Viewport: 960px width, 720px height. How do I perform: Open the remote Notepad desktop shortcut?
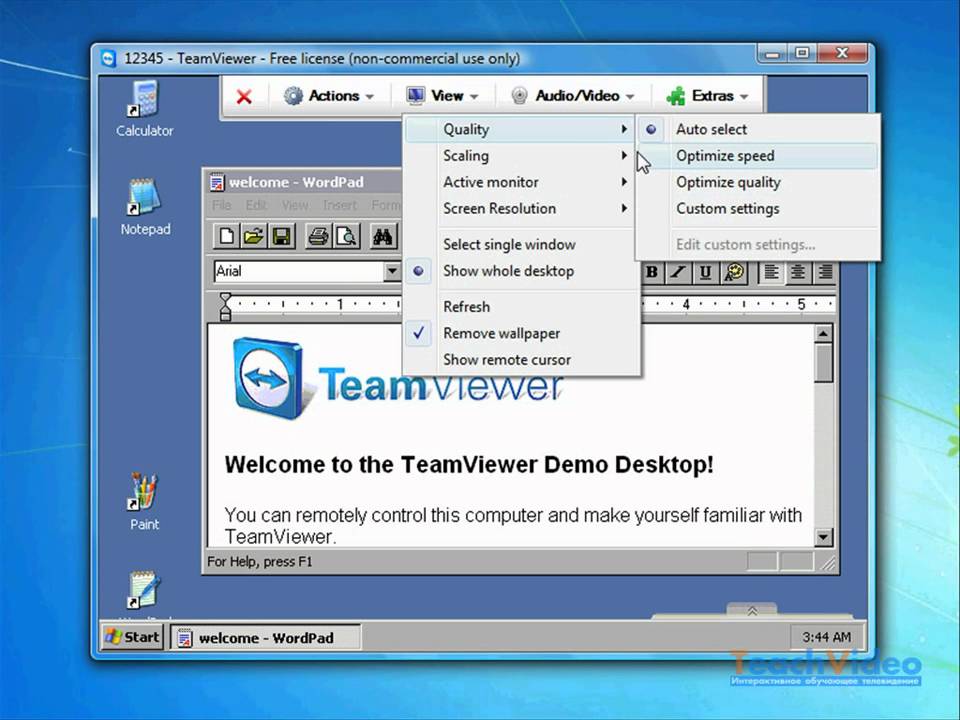click(x=144, y=207)
